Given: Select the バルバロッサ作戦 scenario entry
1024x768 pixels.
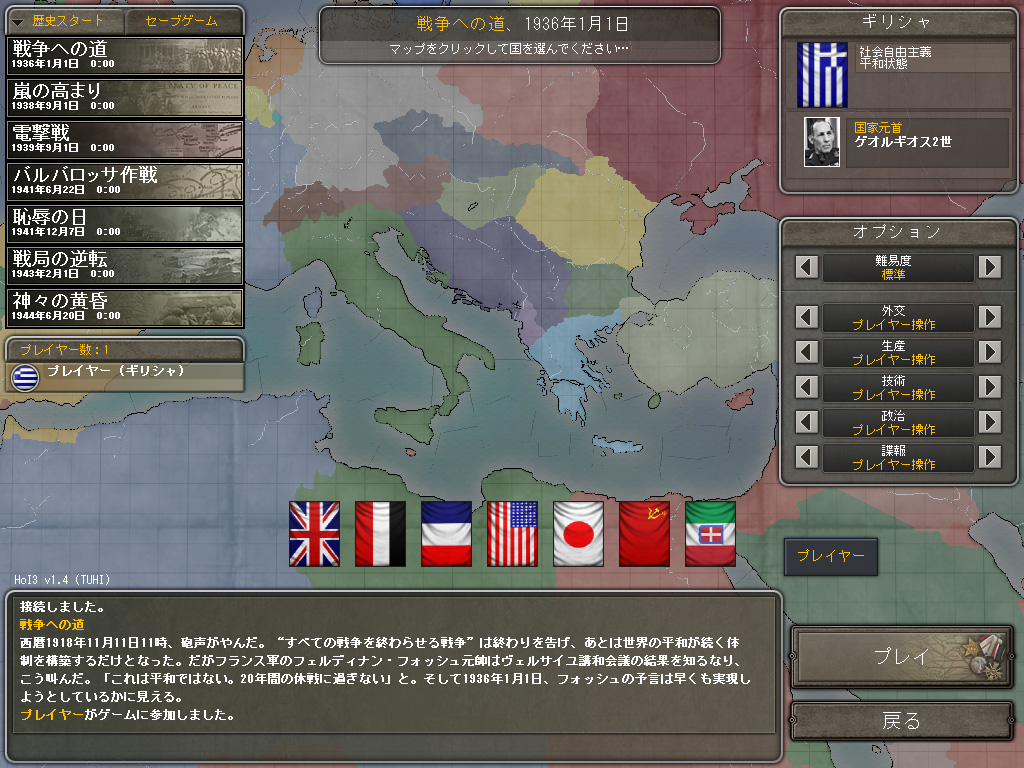Looking at the screenshot, I should [125, 182].
